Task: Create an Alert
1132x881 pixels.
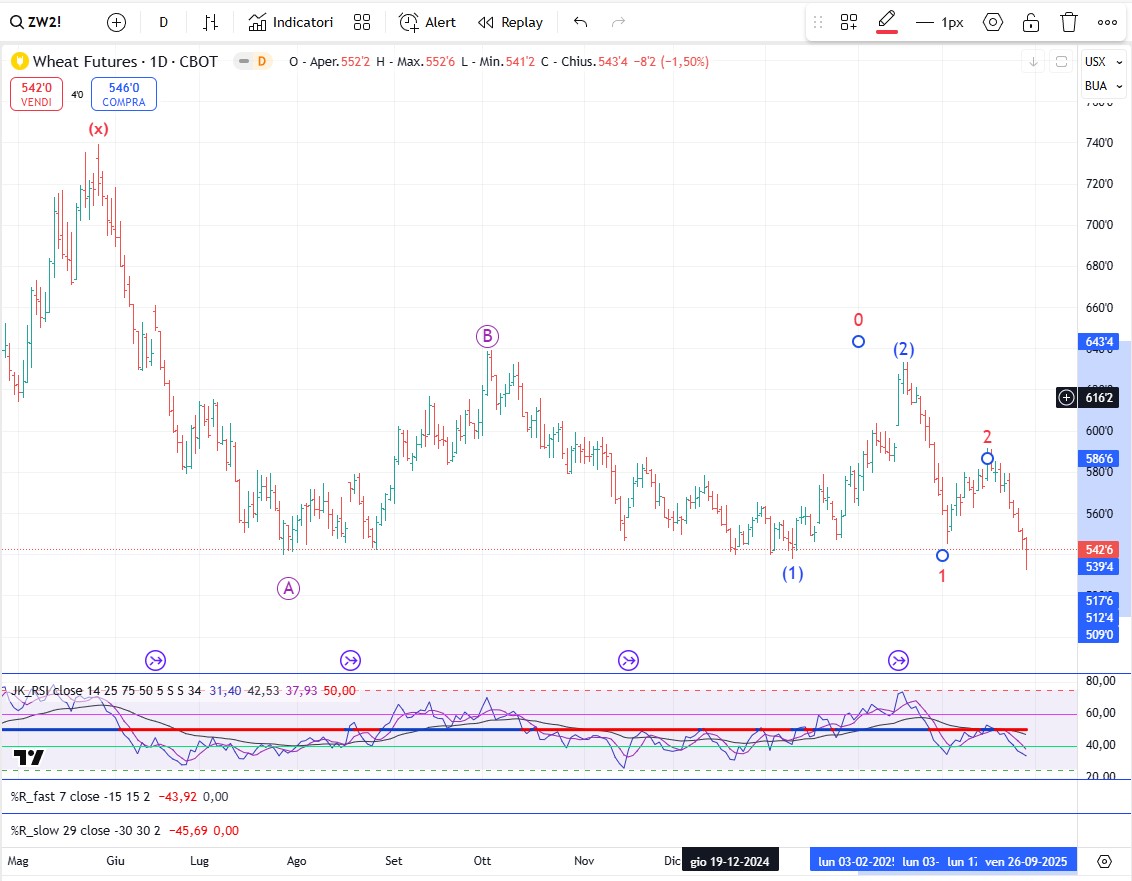Action: click(427, 22)
